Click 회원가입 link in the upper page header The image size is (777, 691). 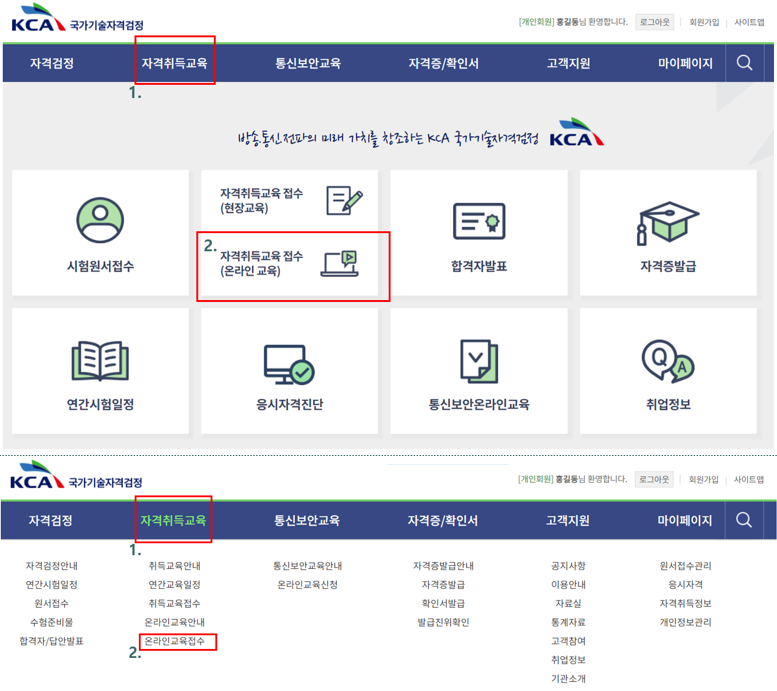click(704, 22)
